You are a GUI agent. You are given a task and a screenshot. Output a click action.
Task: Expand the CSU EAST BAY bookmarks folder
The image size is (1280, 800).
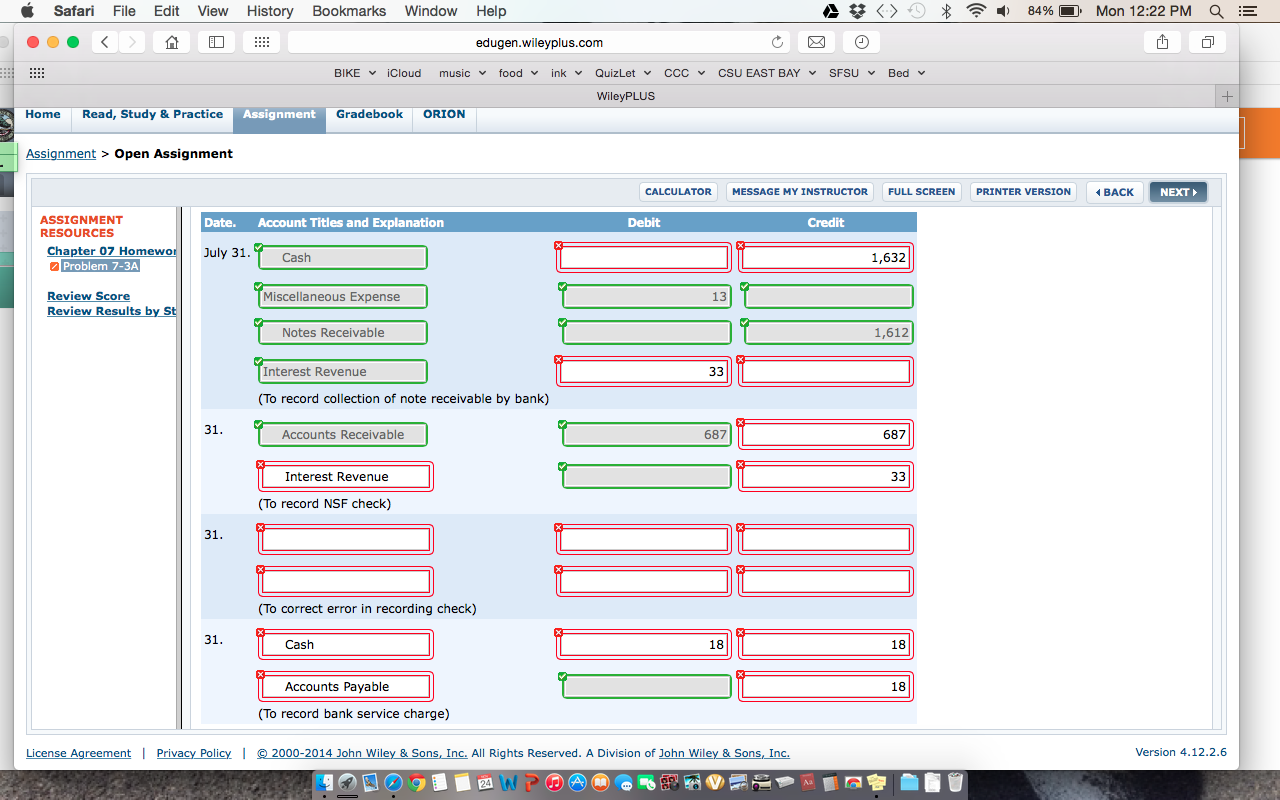[x=766, y=73]
